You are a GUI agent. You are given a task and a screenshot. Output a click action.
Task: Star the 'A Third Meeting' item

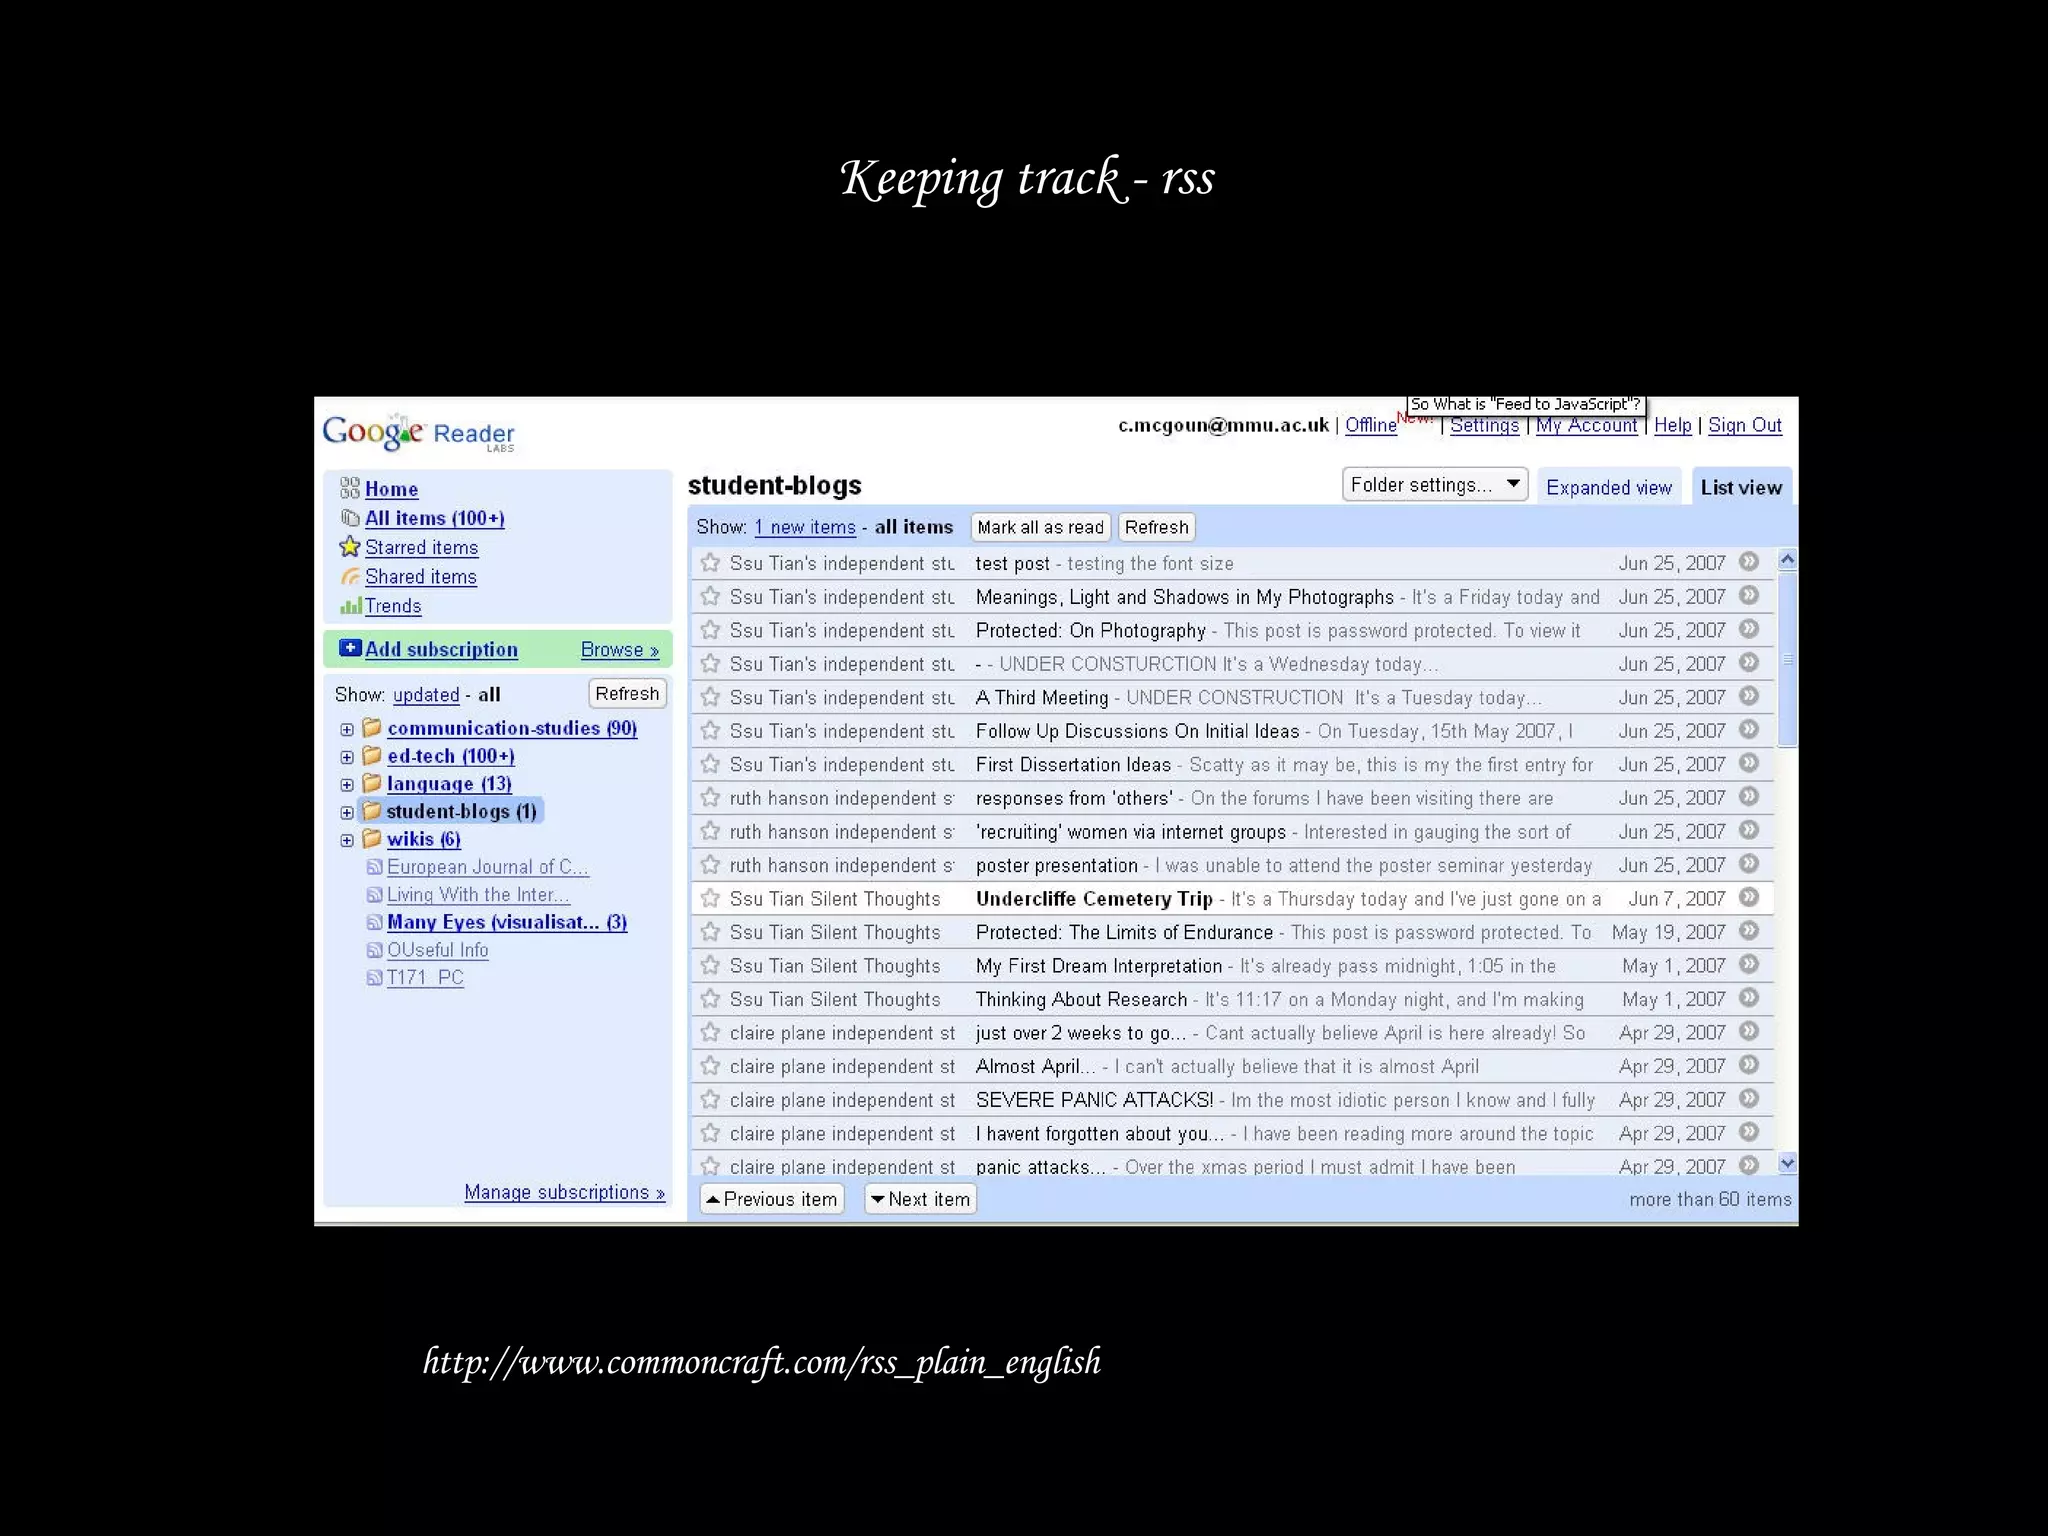(710, 697)
